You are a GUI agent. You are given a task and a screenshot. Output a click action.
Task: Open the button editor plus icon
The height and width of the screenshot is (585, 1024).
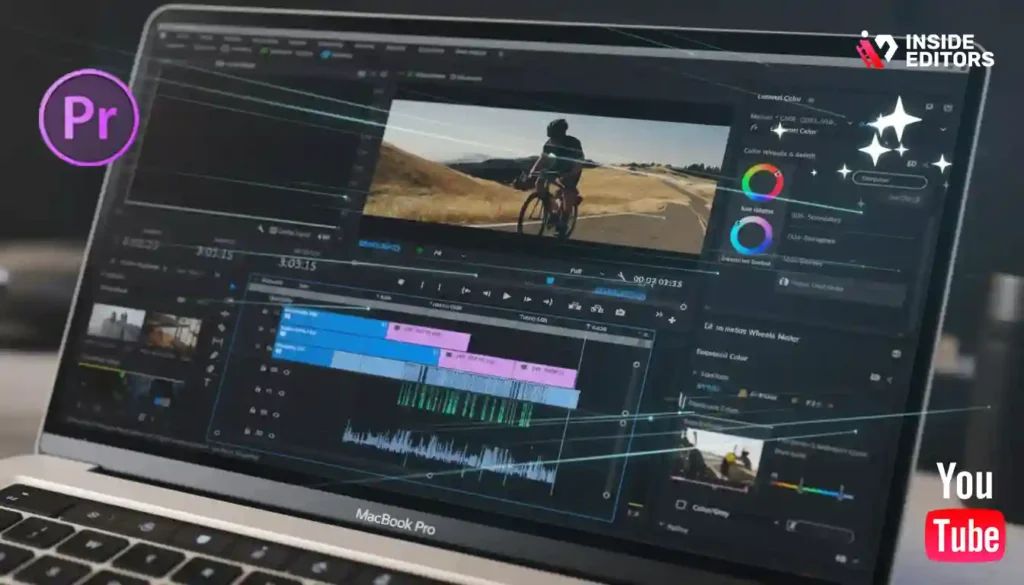tap(671, 319)
